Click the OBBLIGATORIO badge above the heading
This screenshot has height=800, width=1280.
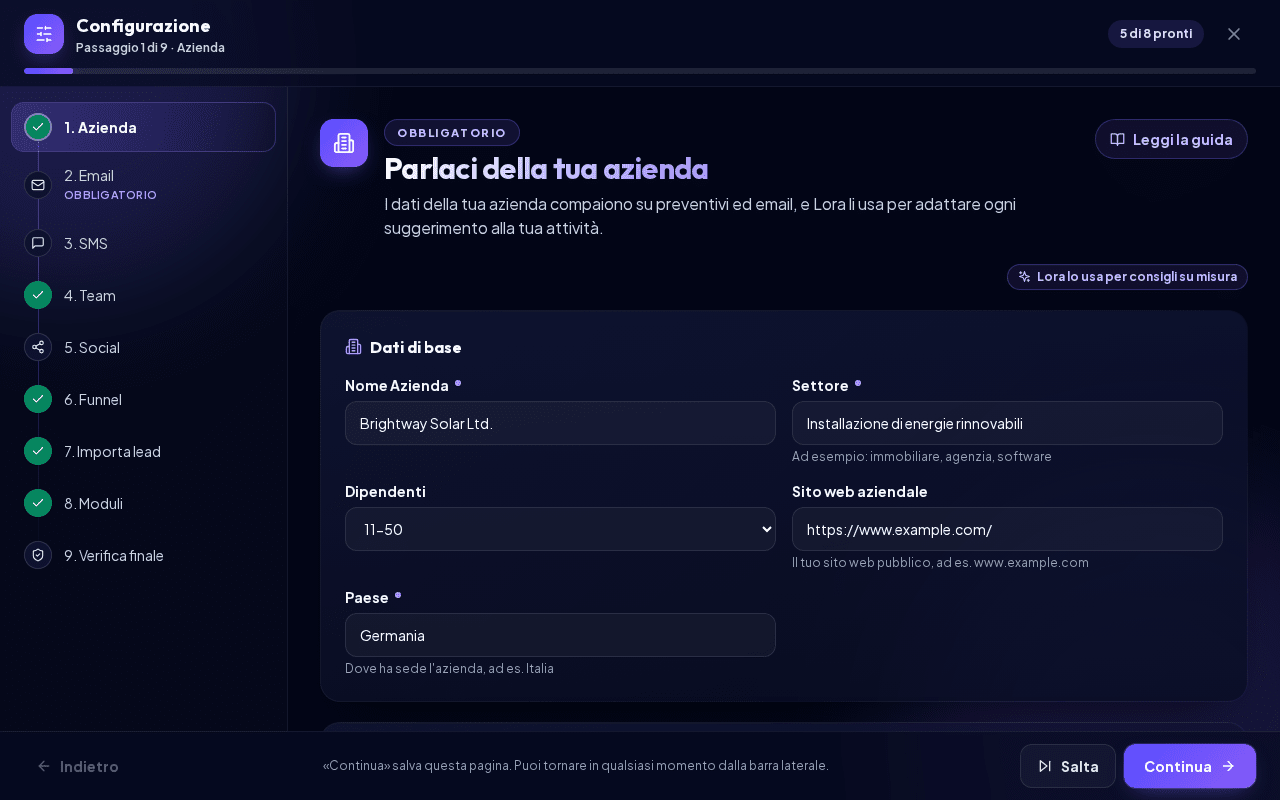pyautogui.click(x=452, y=132)
